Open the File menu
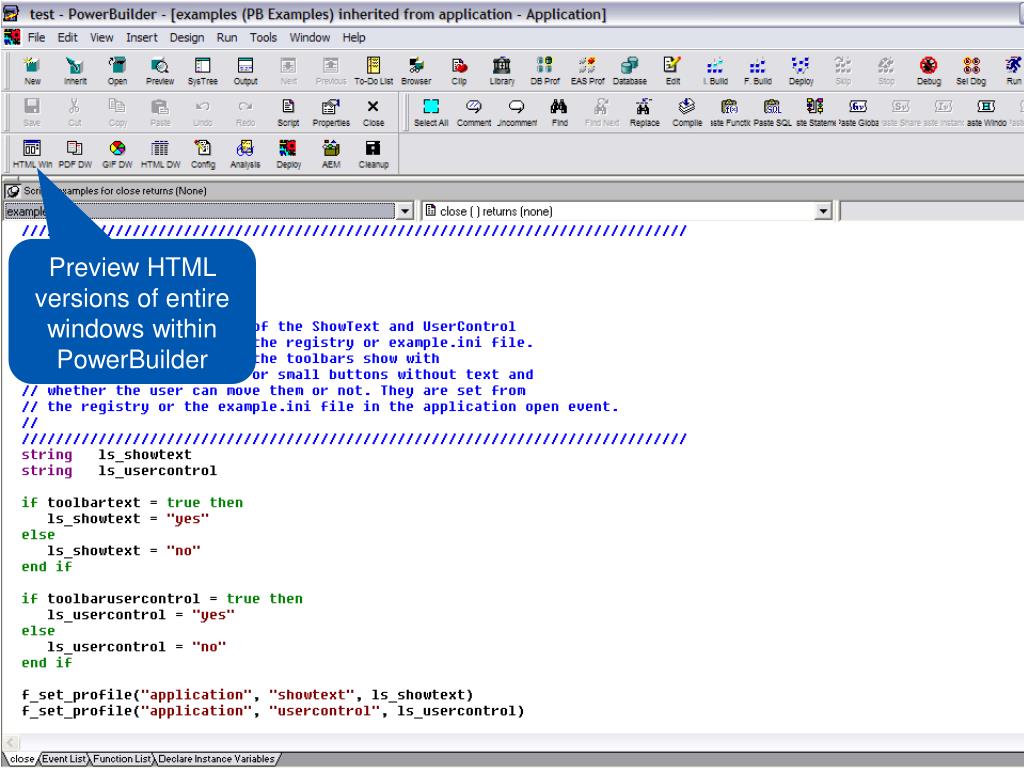1024x768 pixels. click(36, 37)
